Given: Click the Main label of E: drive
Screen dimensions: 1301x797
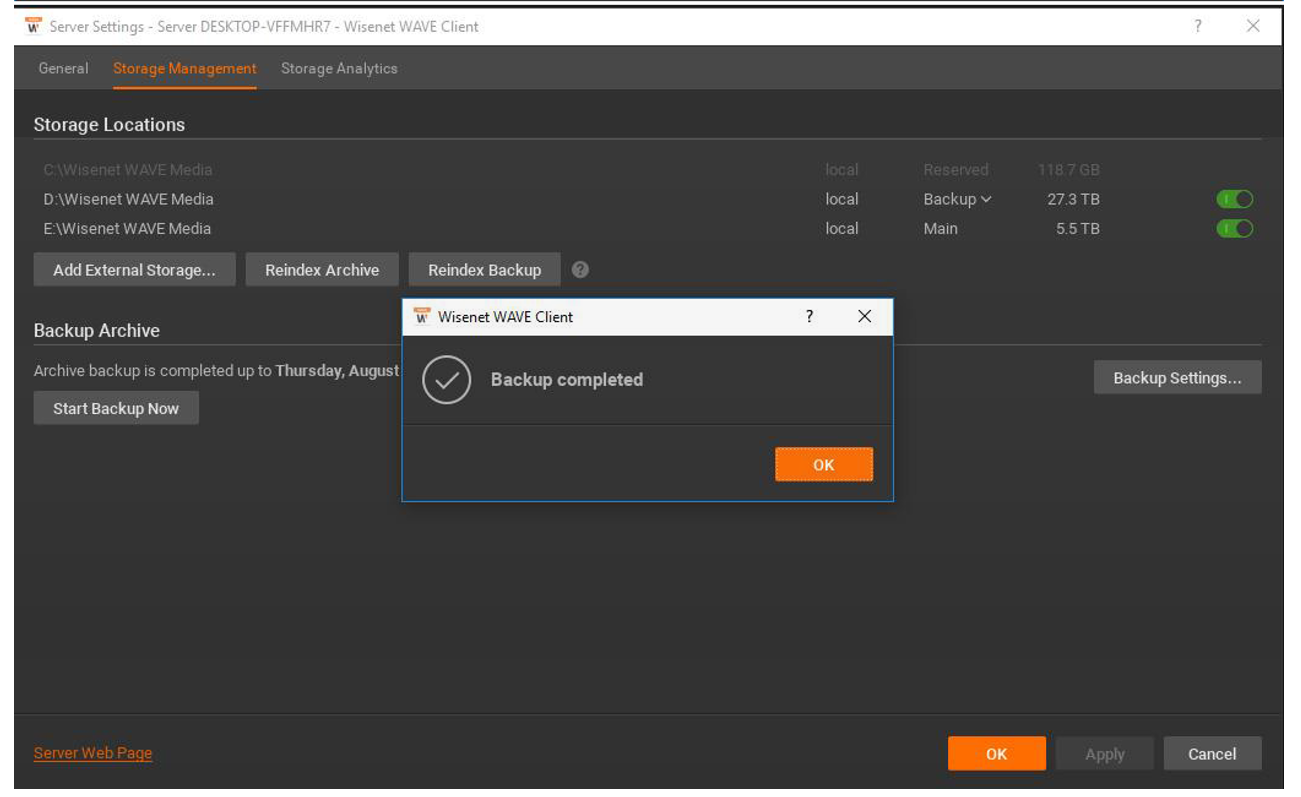Looking at the screenshot, I should [940, 228].
